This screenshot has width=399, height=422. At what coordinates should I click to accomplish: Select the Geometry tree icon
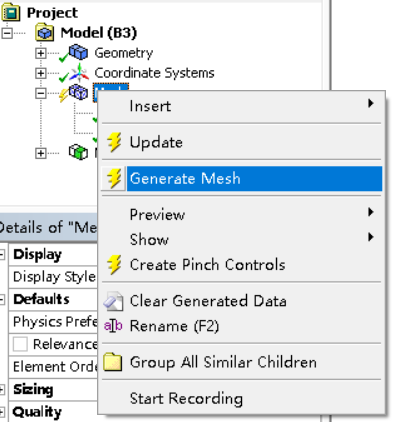tap(78, 53)
